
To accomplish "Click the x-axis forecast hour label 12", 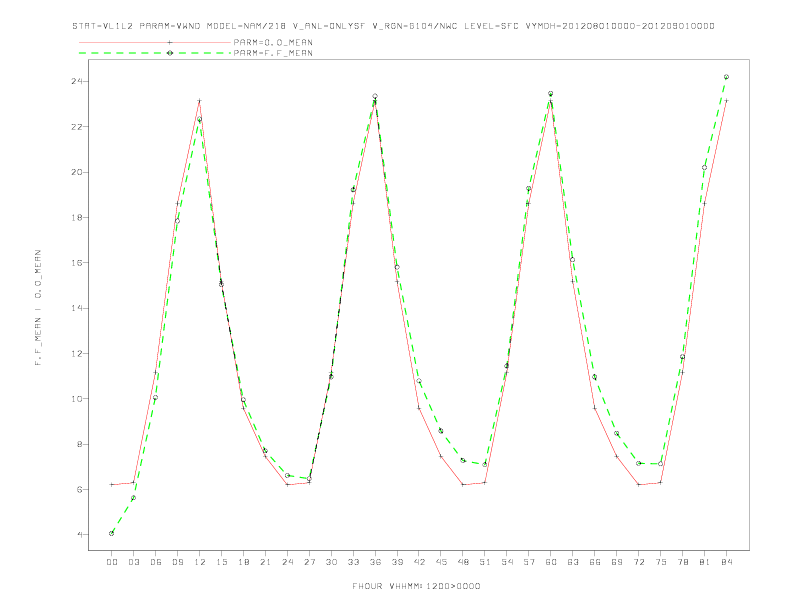I will pyautogui.click(x=200, y=562).
